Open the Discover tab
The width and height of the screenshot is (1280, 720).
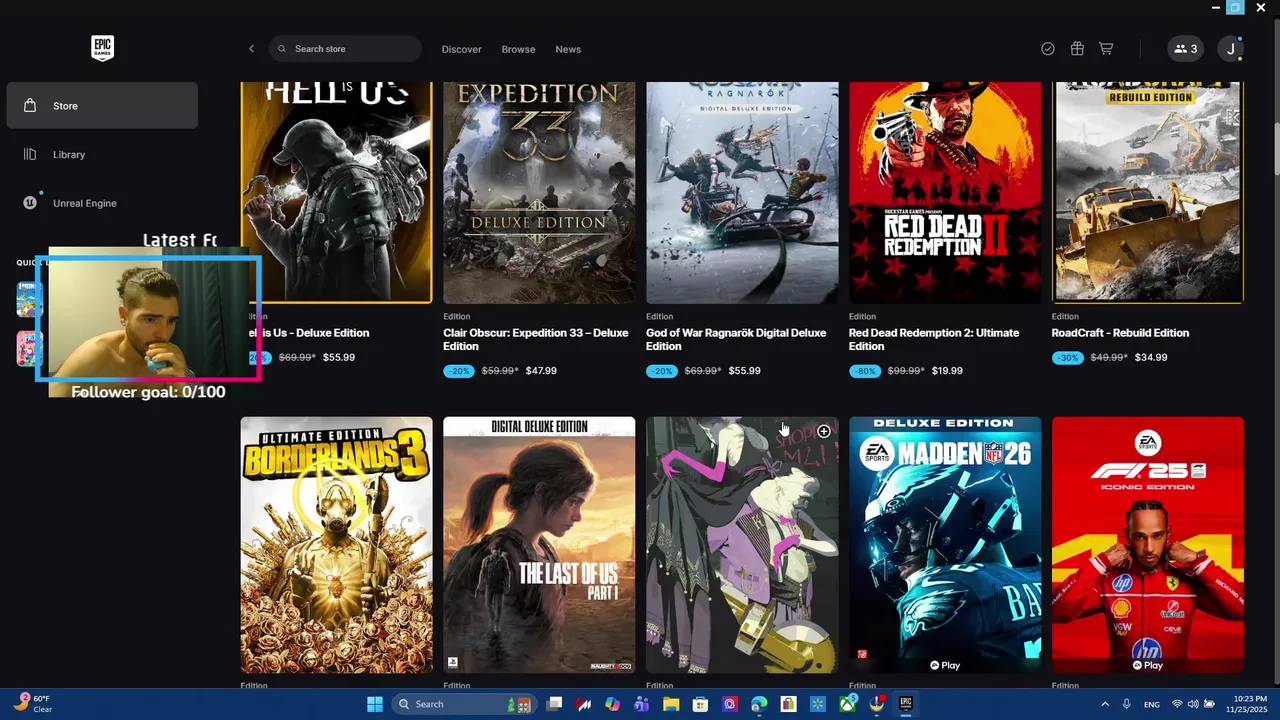click(x=461, y=49)
